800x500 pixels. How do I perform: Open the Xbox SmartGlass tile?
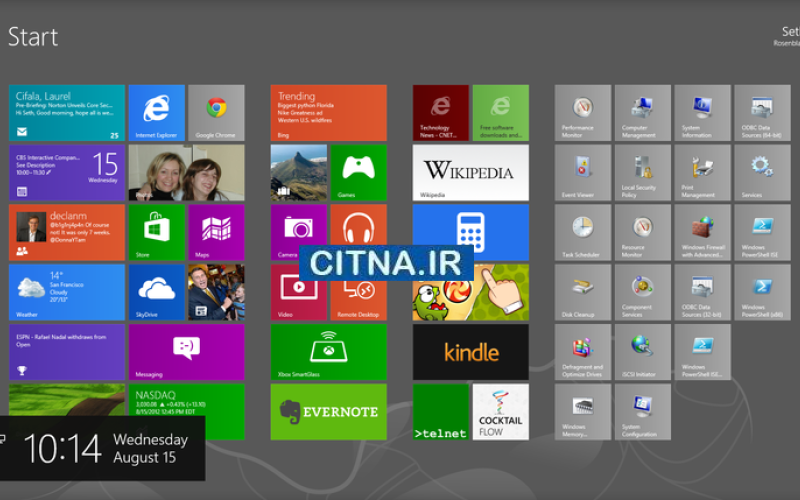point(328,352)
